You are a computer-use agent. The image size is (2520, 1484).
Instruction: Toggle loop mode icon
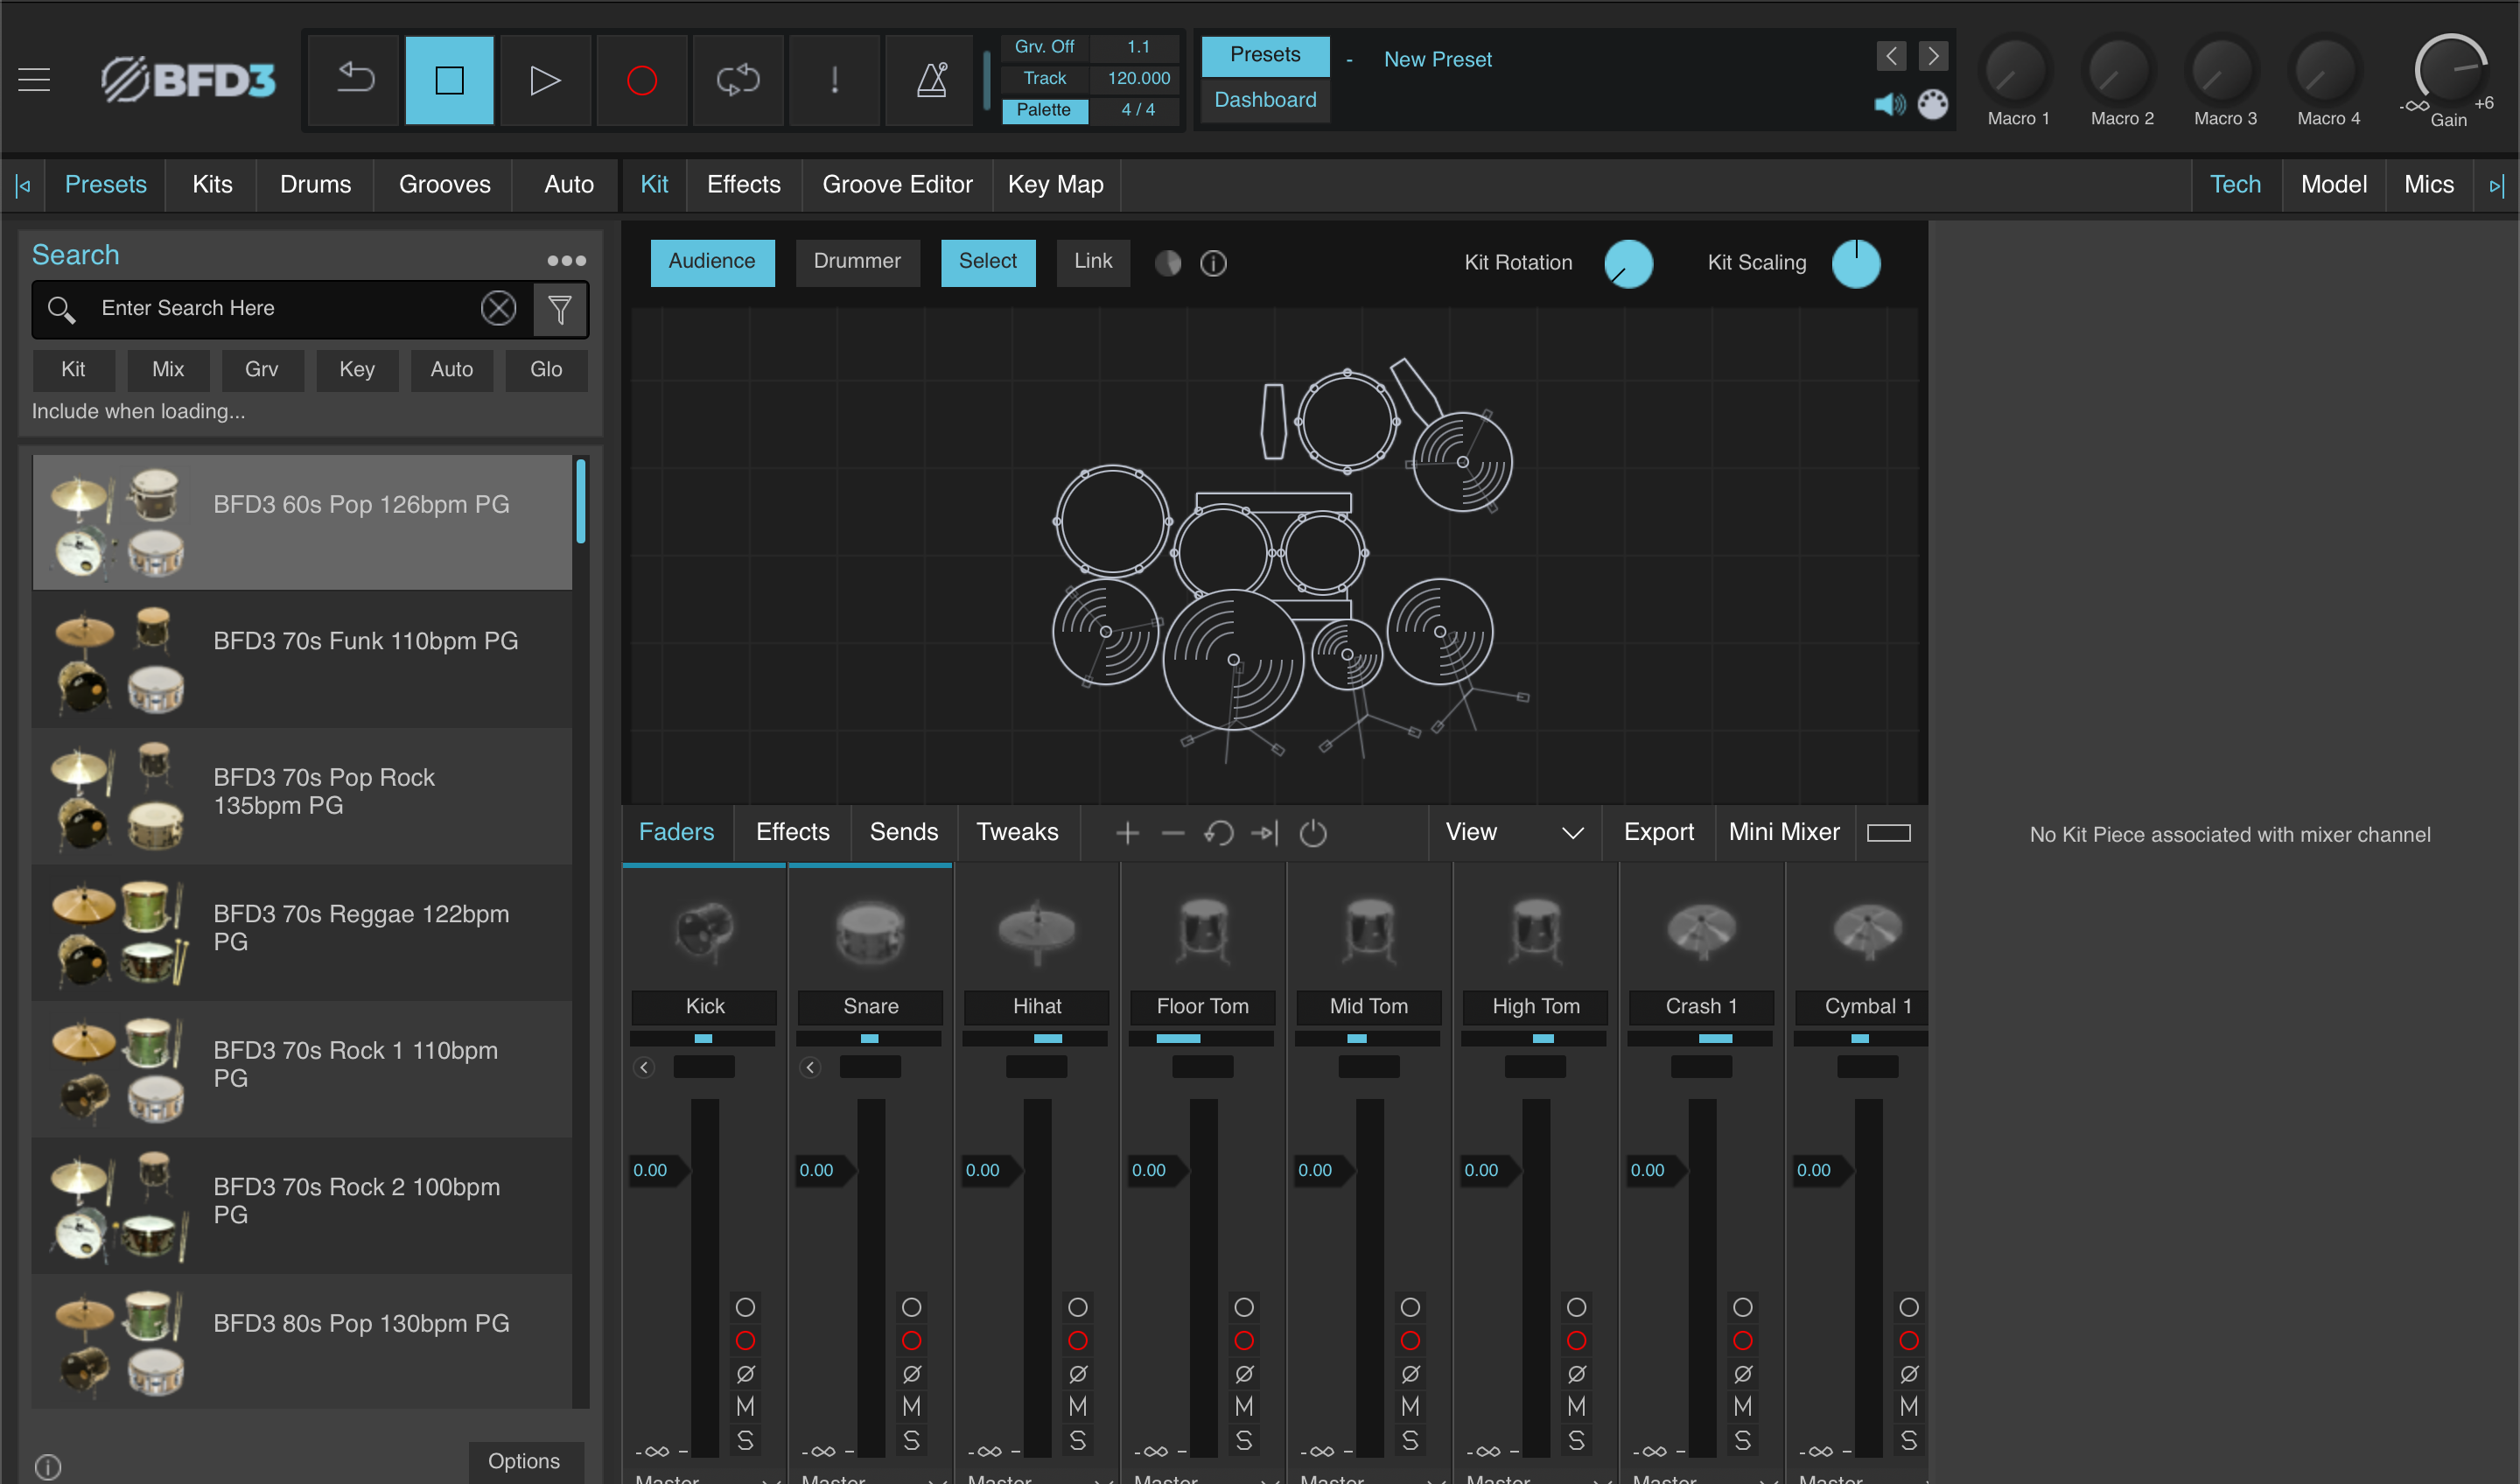pyautogui.click(x=738, y=79)
